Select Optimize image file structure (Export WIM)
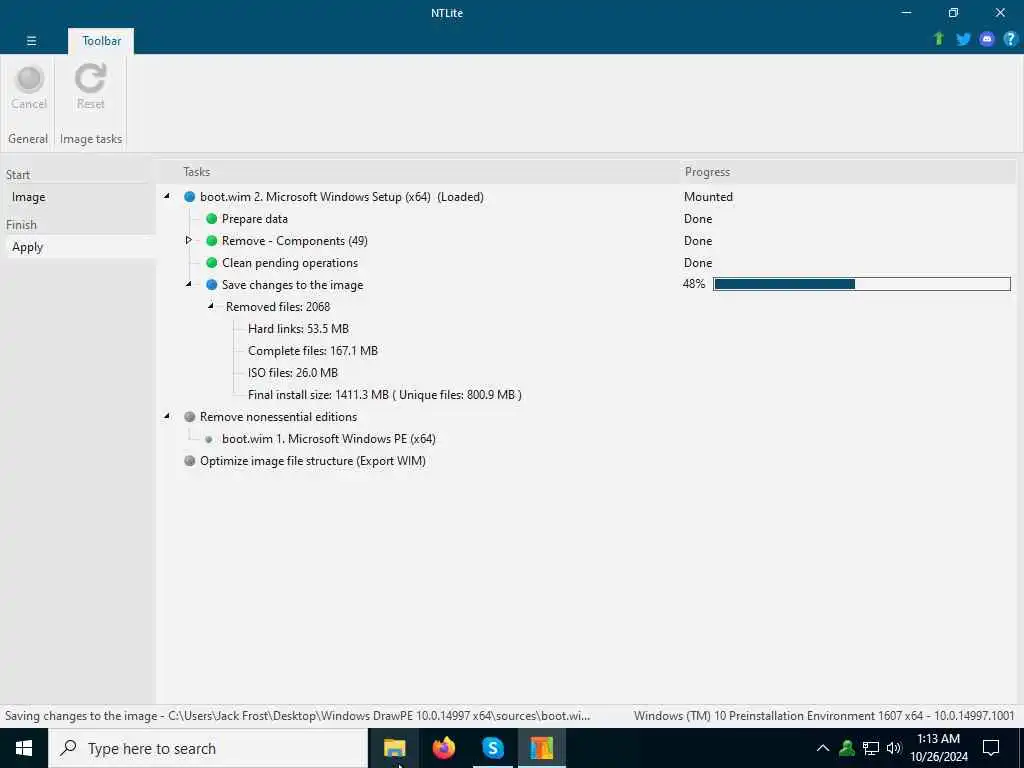Viewport: 1024px width, 768px height. 313,460
